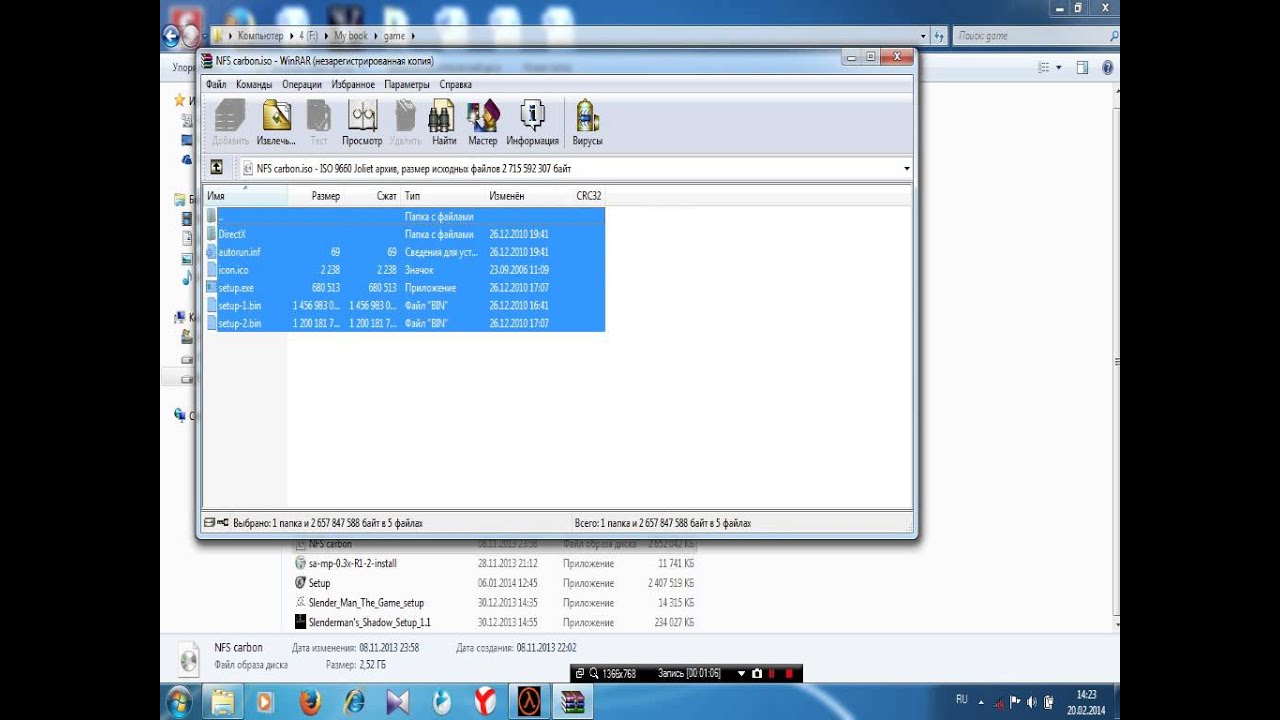Image resolution: width=1280 pixels, height=720 pixels.
Task: Click the Explorer back navigation arrow
Action: [170, 36]
